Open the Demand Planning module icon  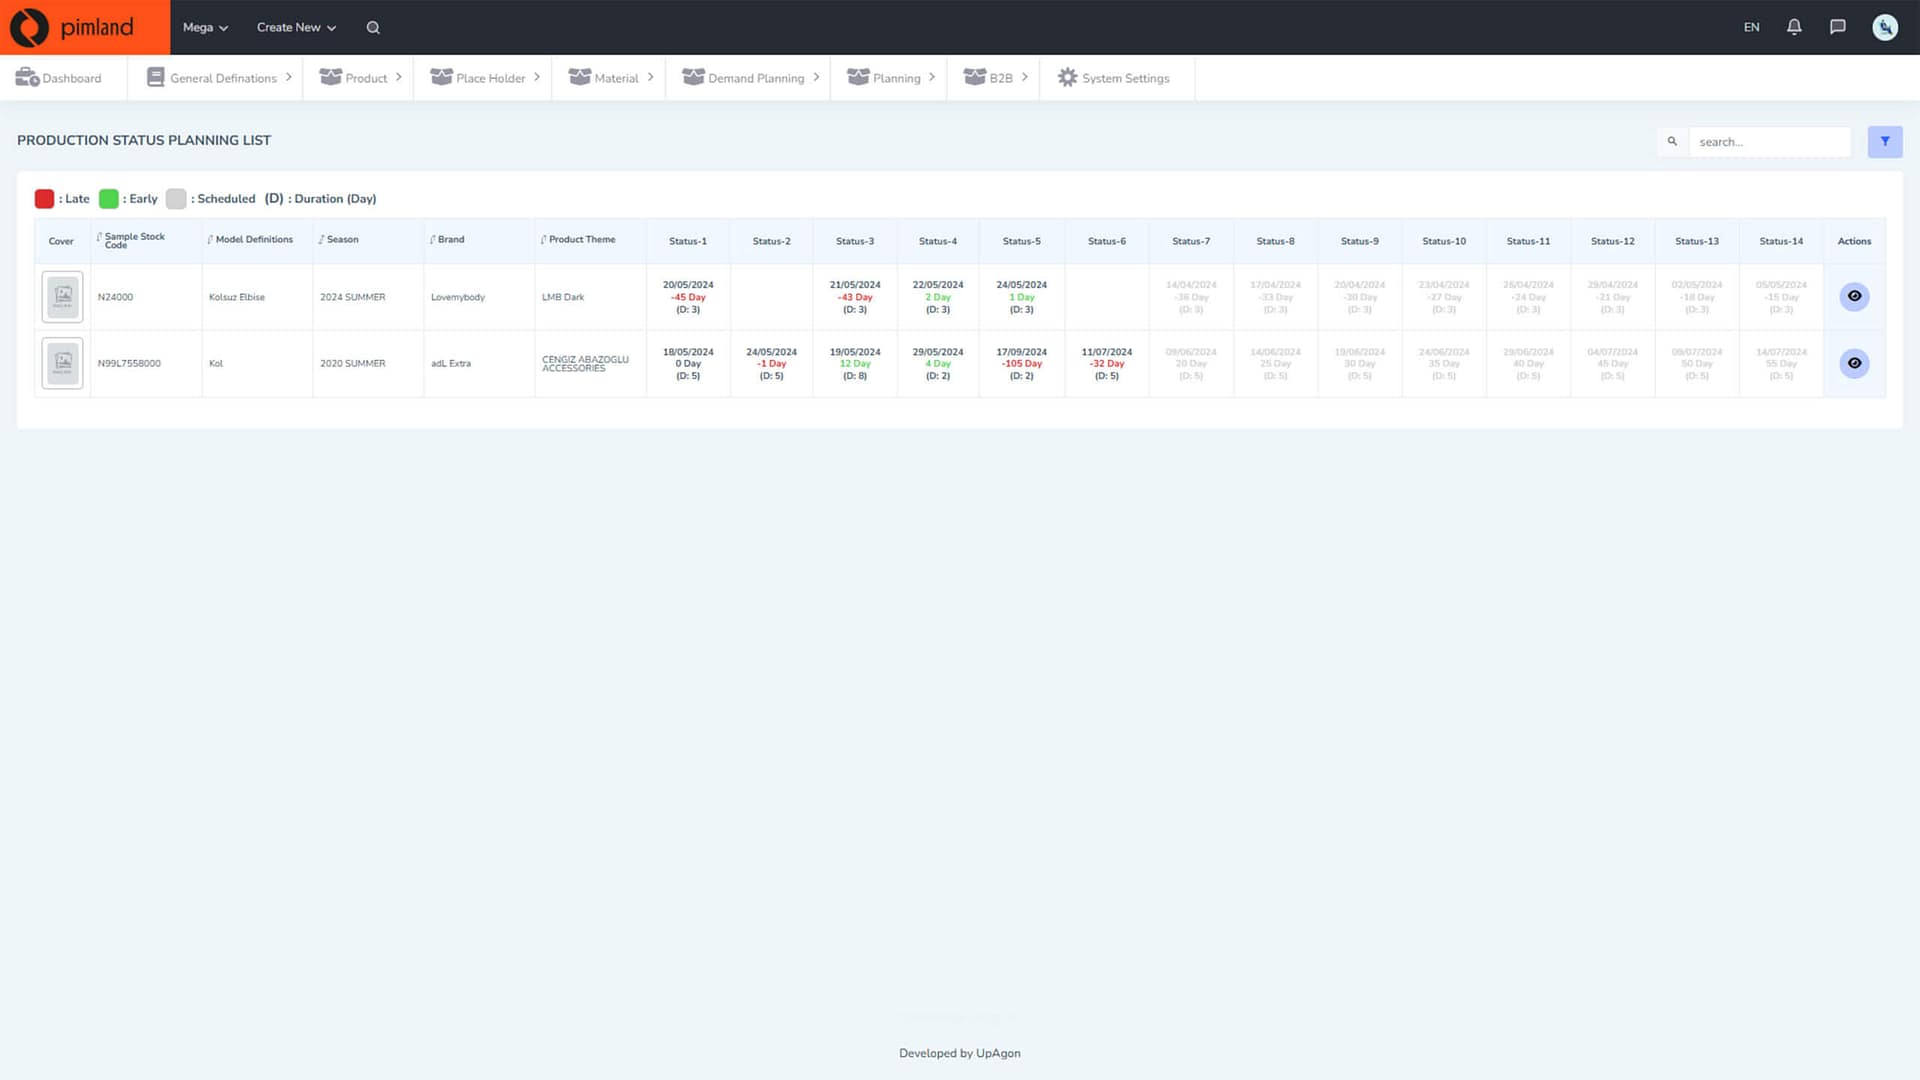(692, 77)
